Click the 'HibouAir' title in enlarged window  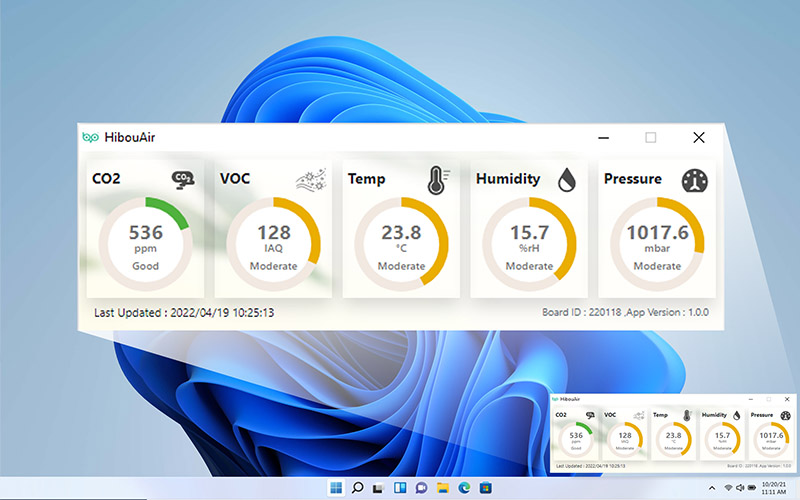[130, 137]
